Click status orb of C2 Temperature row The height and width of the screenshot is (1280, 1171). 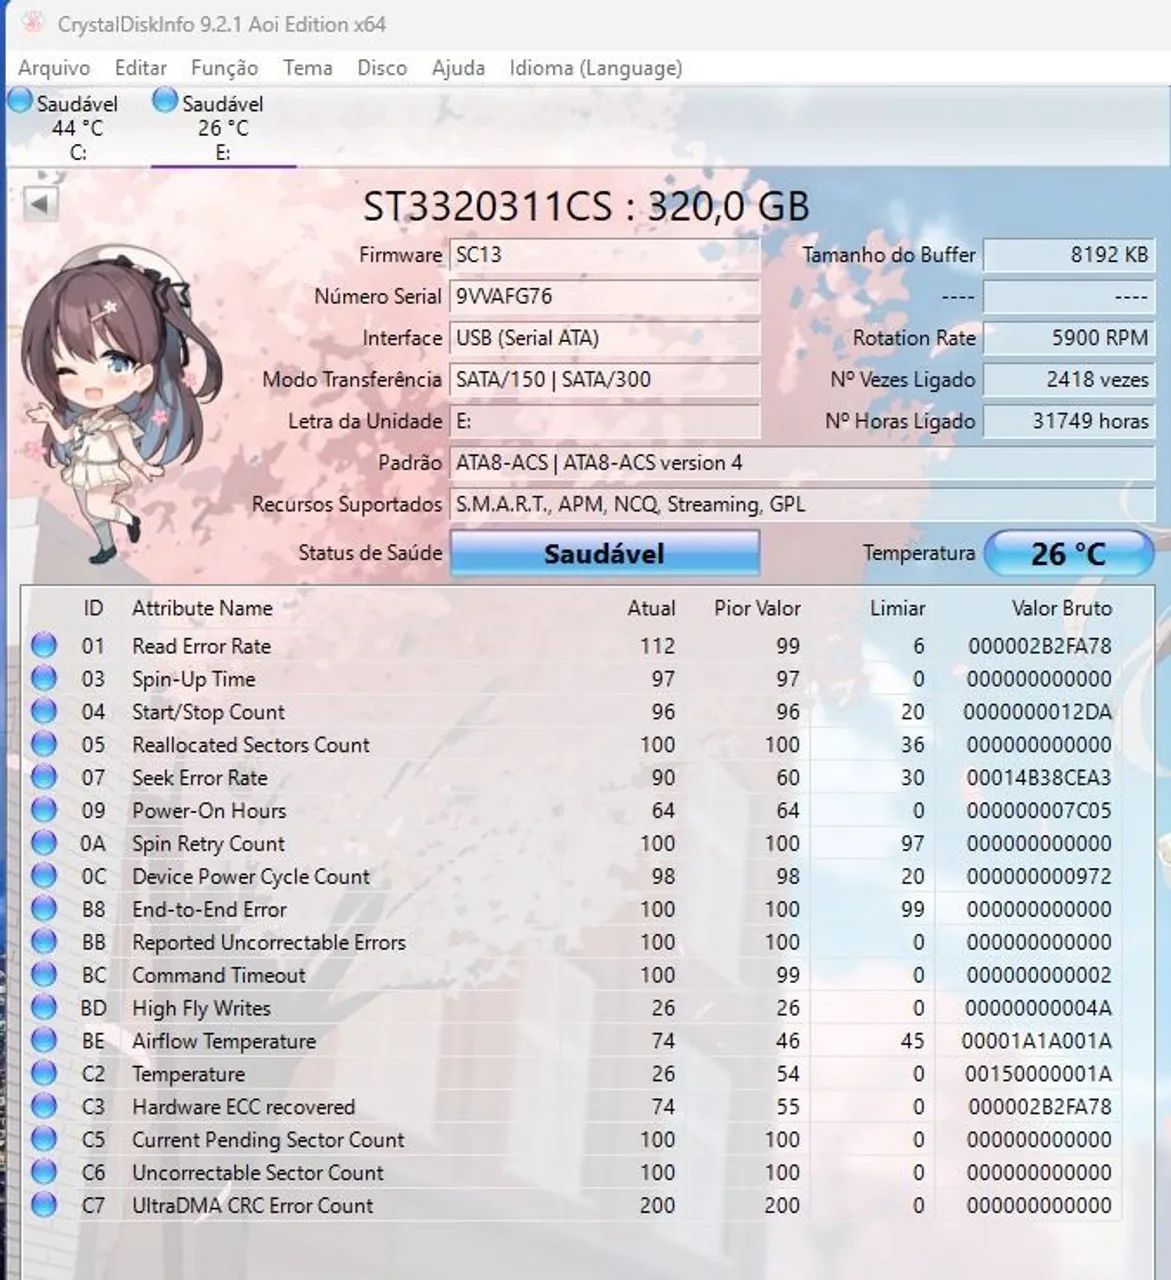click(x=44, y=1074)
